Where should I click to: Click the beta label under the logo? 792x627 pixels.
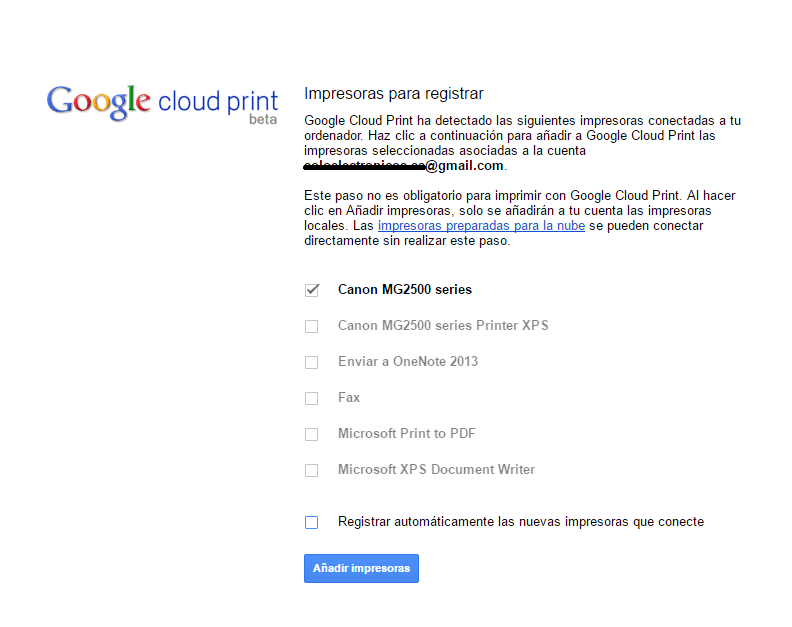263,120
